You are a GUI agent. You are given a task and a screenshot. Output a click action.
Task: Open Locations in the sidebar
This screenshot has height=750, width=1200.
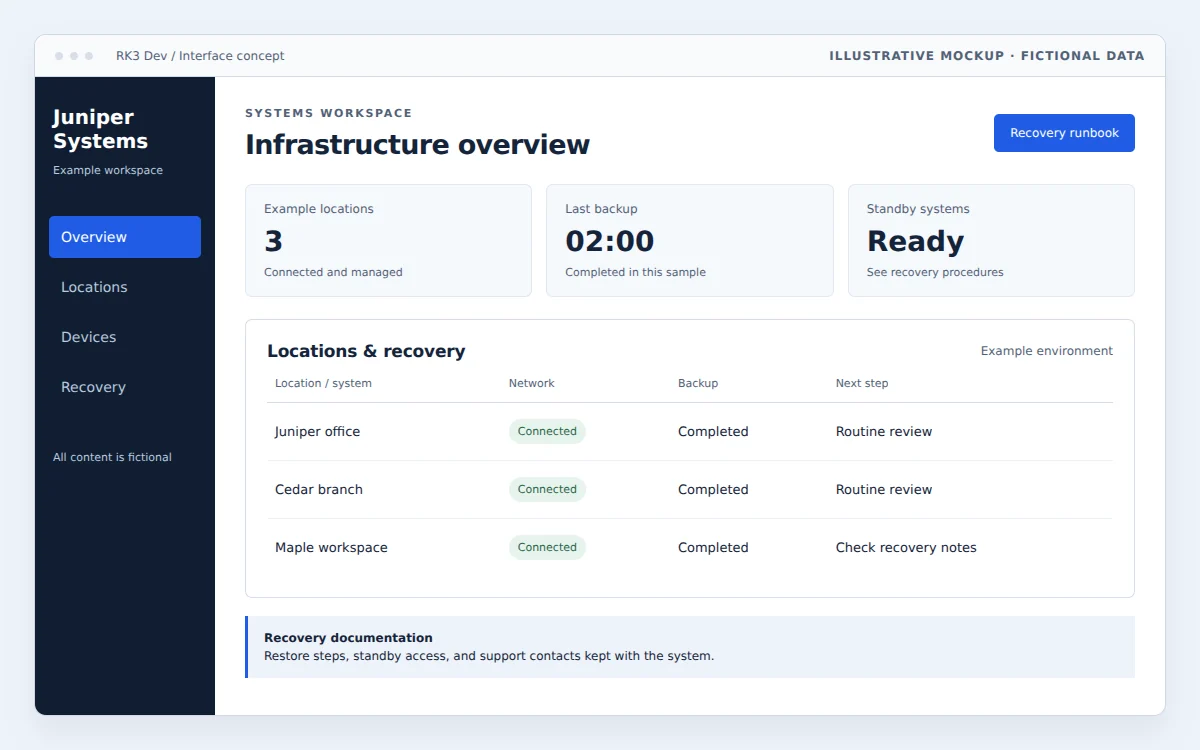[x=125, y=287]
